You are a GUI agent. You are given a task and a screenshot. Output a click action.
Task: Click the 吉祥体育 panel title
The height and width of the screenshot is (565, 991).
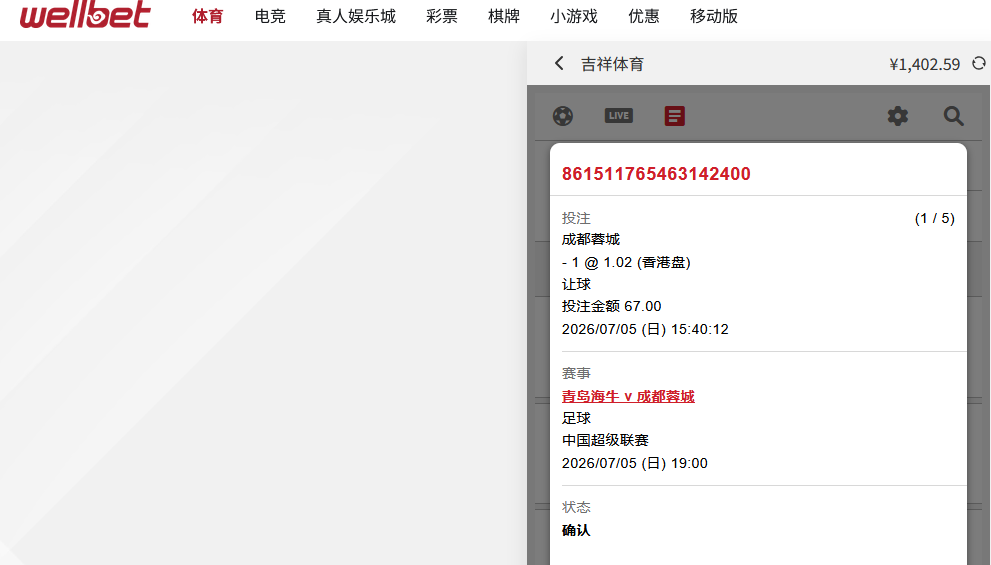612,64
